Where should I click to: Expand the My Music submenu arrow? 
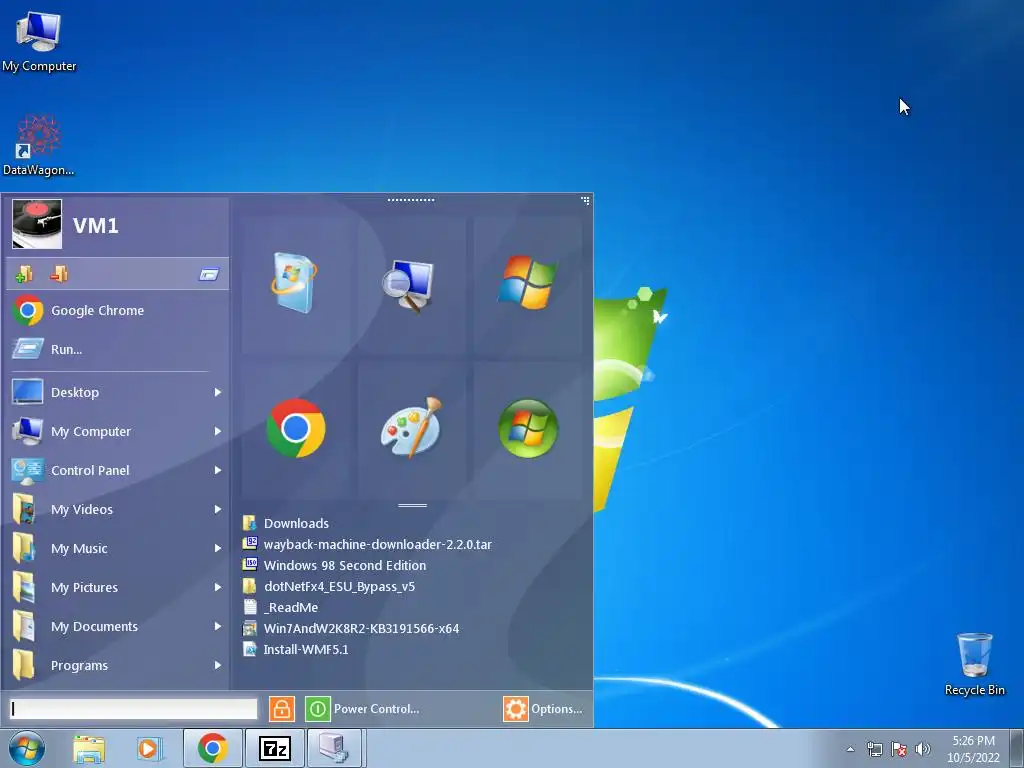[217, 548]
